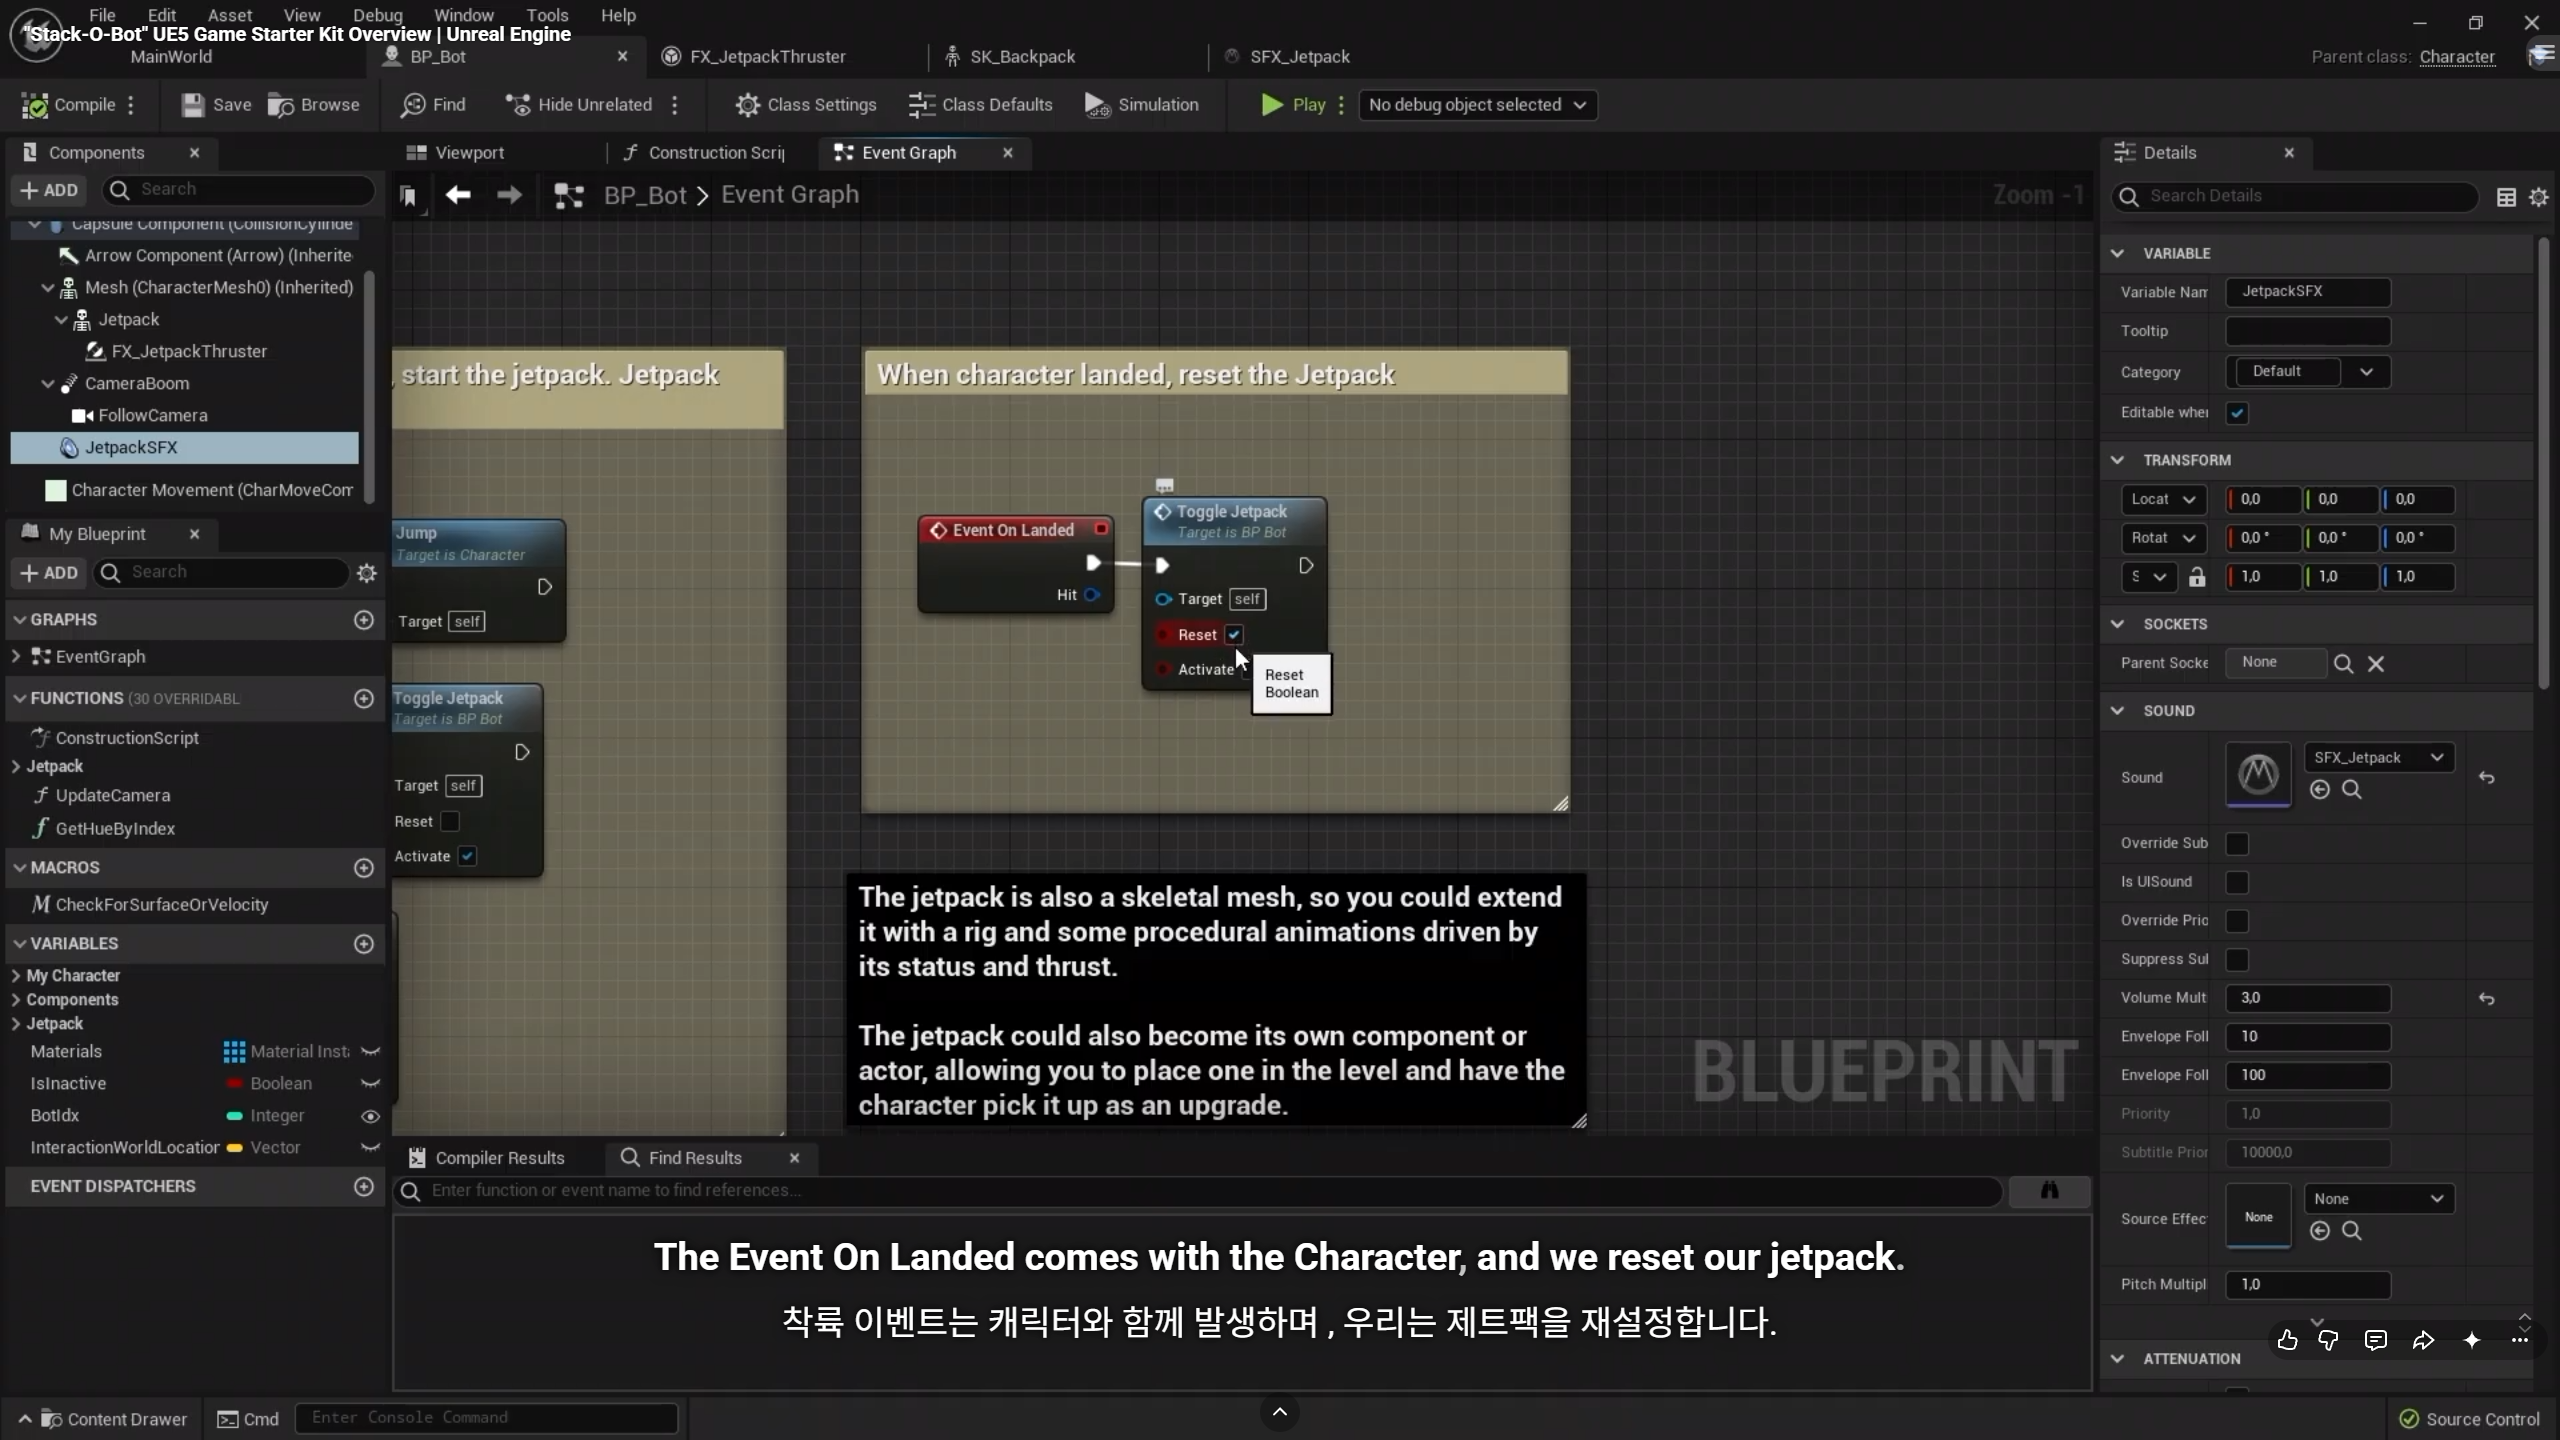The height and width of the screenshot is (1440, 2560).
Task: Start Simulation mode
Action: coord(1142,105)
